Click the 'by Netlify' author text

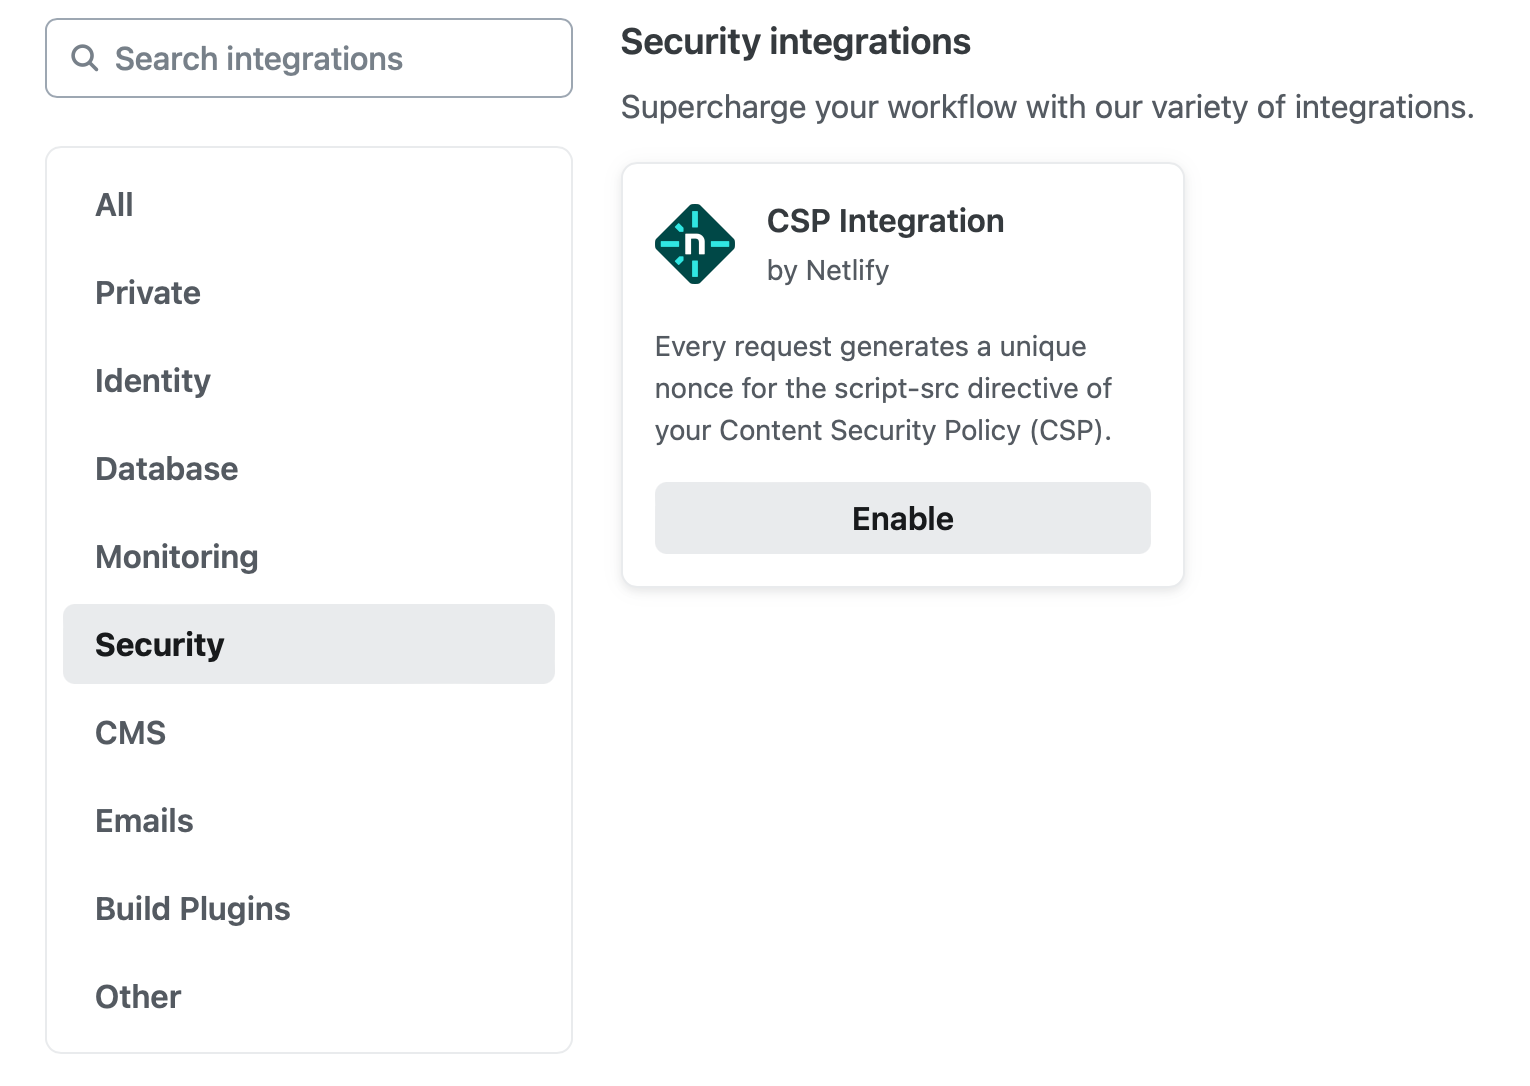(x=827, y=270)
